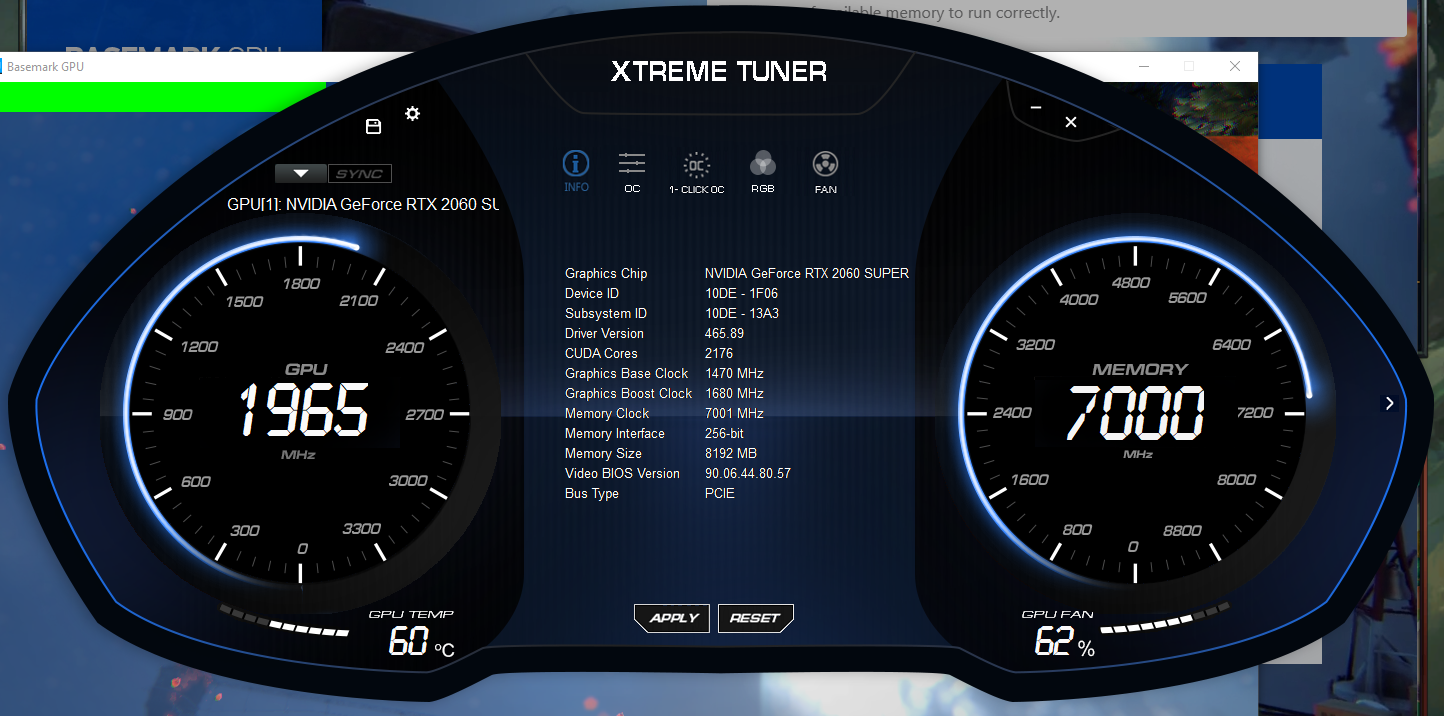Click the RESET button
The height and width of the screenshot is (716, 1444).
point(755,618)
